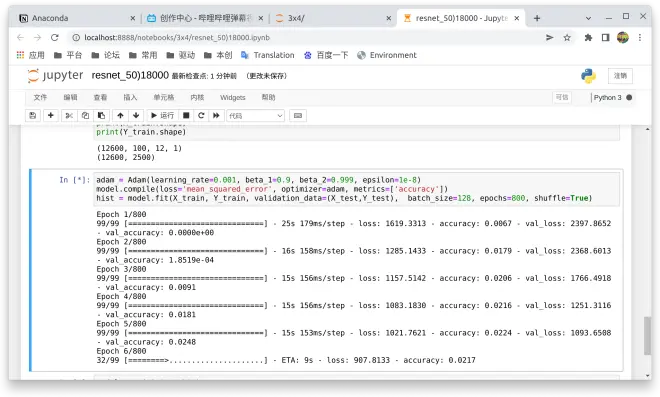
Task: Open a new browser tab
Action: click(537, 18)
